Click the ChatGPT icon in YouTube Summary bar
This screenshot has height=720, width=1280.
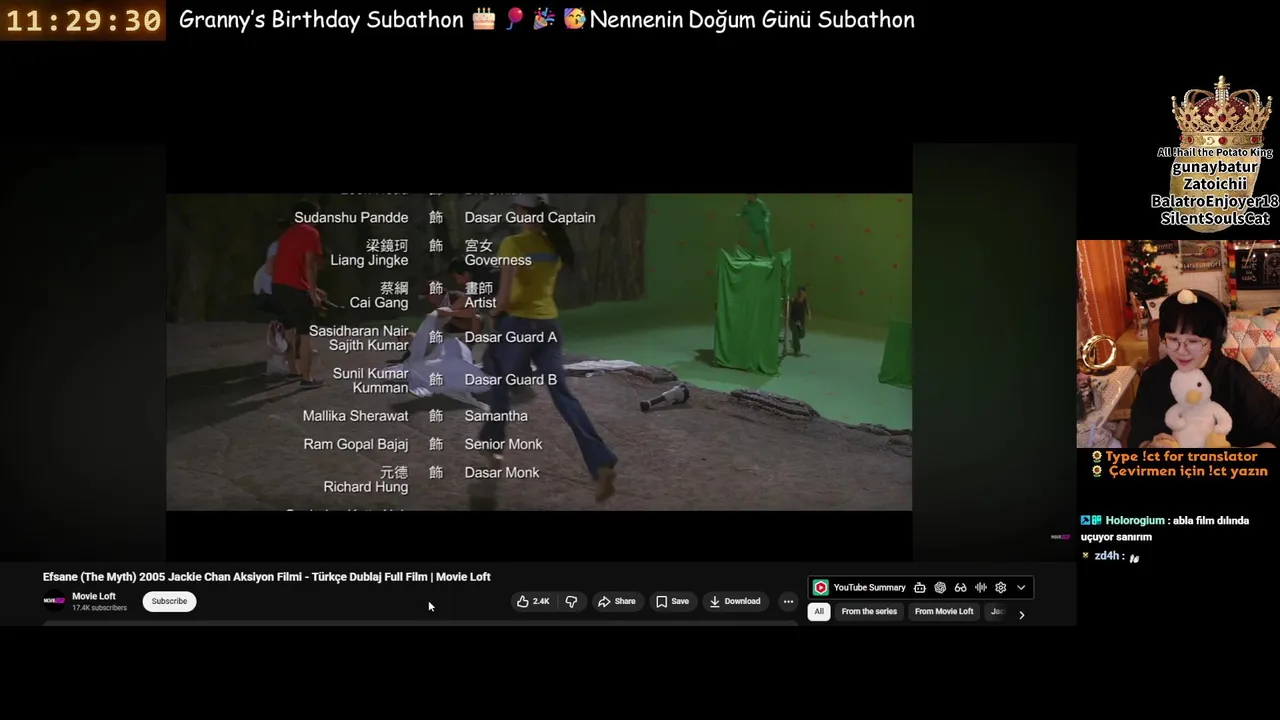[940, 587]
